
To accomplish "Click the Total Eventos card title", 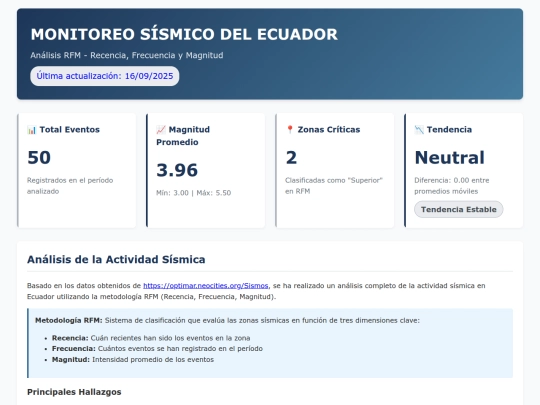I will [x=70, y=130].
